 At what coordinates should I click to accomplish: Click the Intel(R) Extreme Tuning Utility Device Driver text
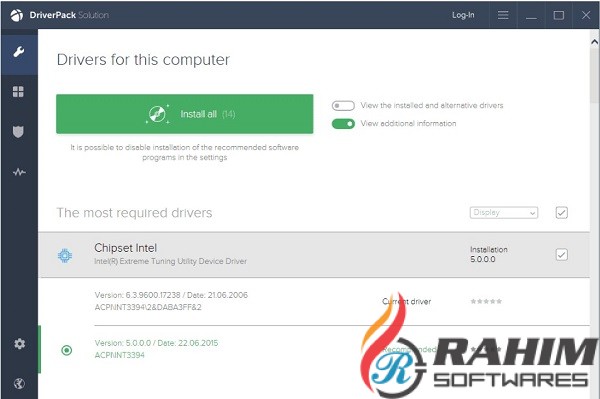click(x=170, y=261)
